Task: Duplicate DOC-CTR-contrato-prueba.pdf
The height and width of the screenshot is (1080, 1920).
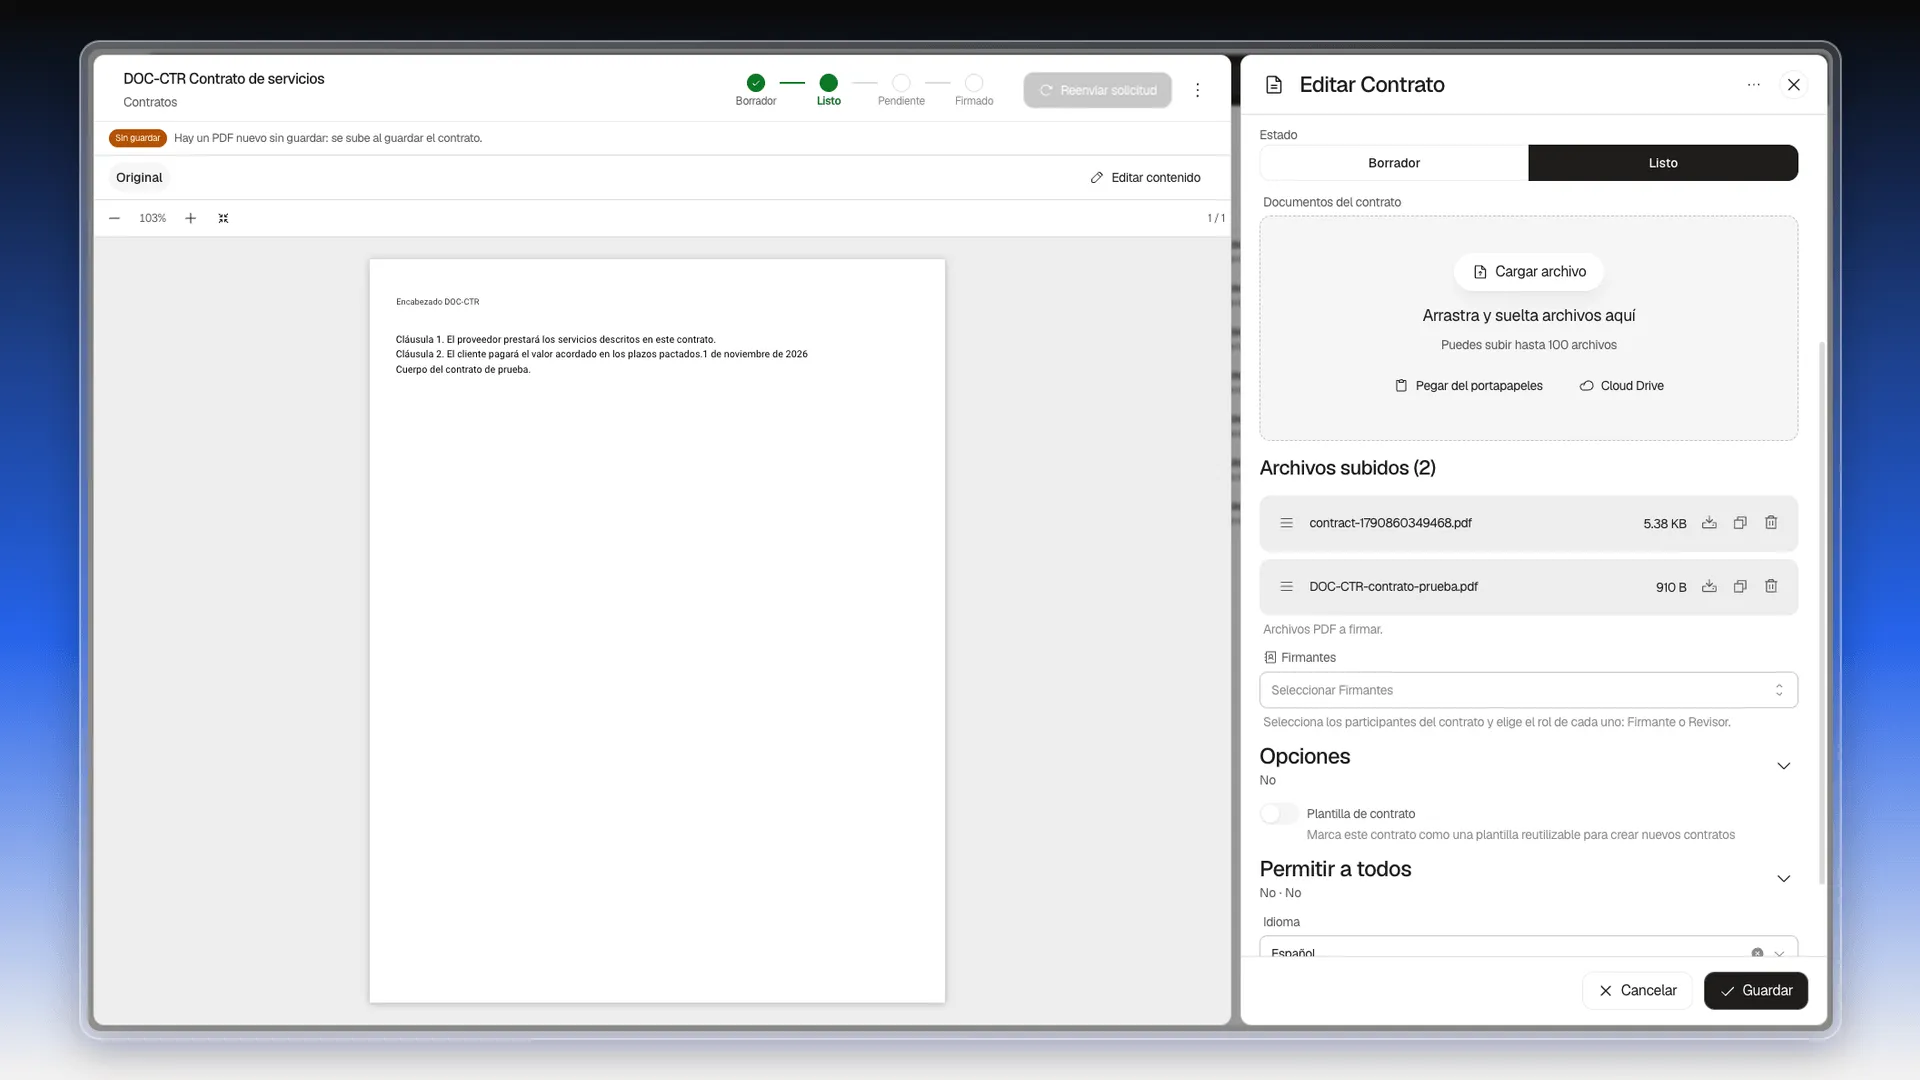Action: 1740,587
